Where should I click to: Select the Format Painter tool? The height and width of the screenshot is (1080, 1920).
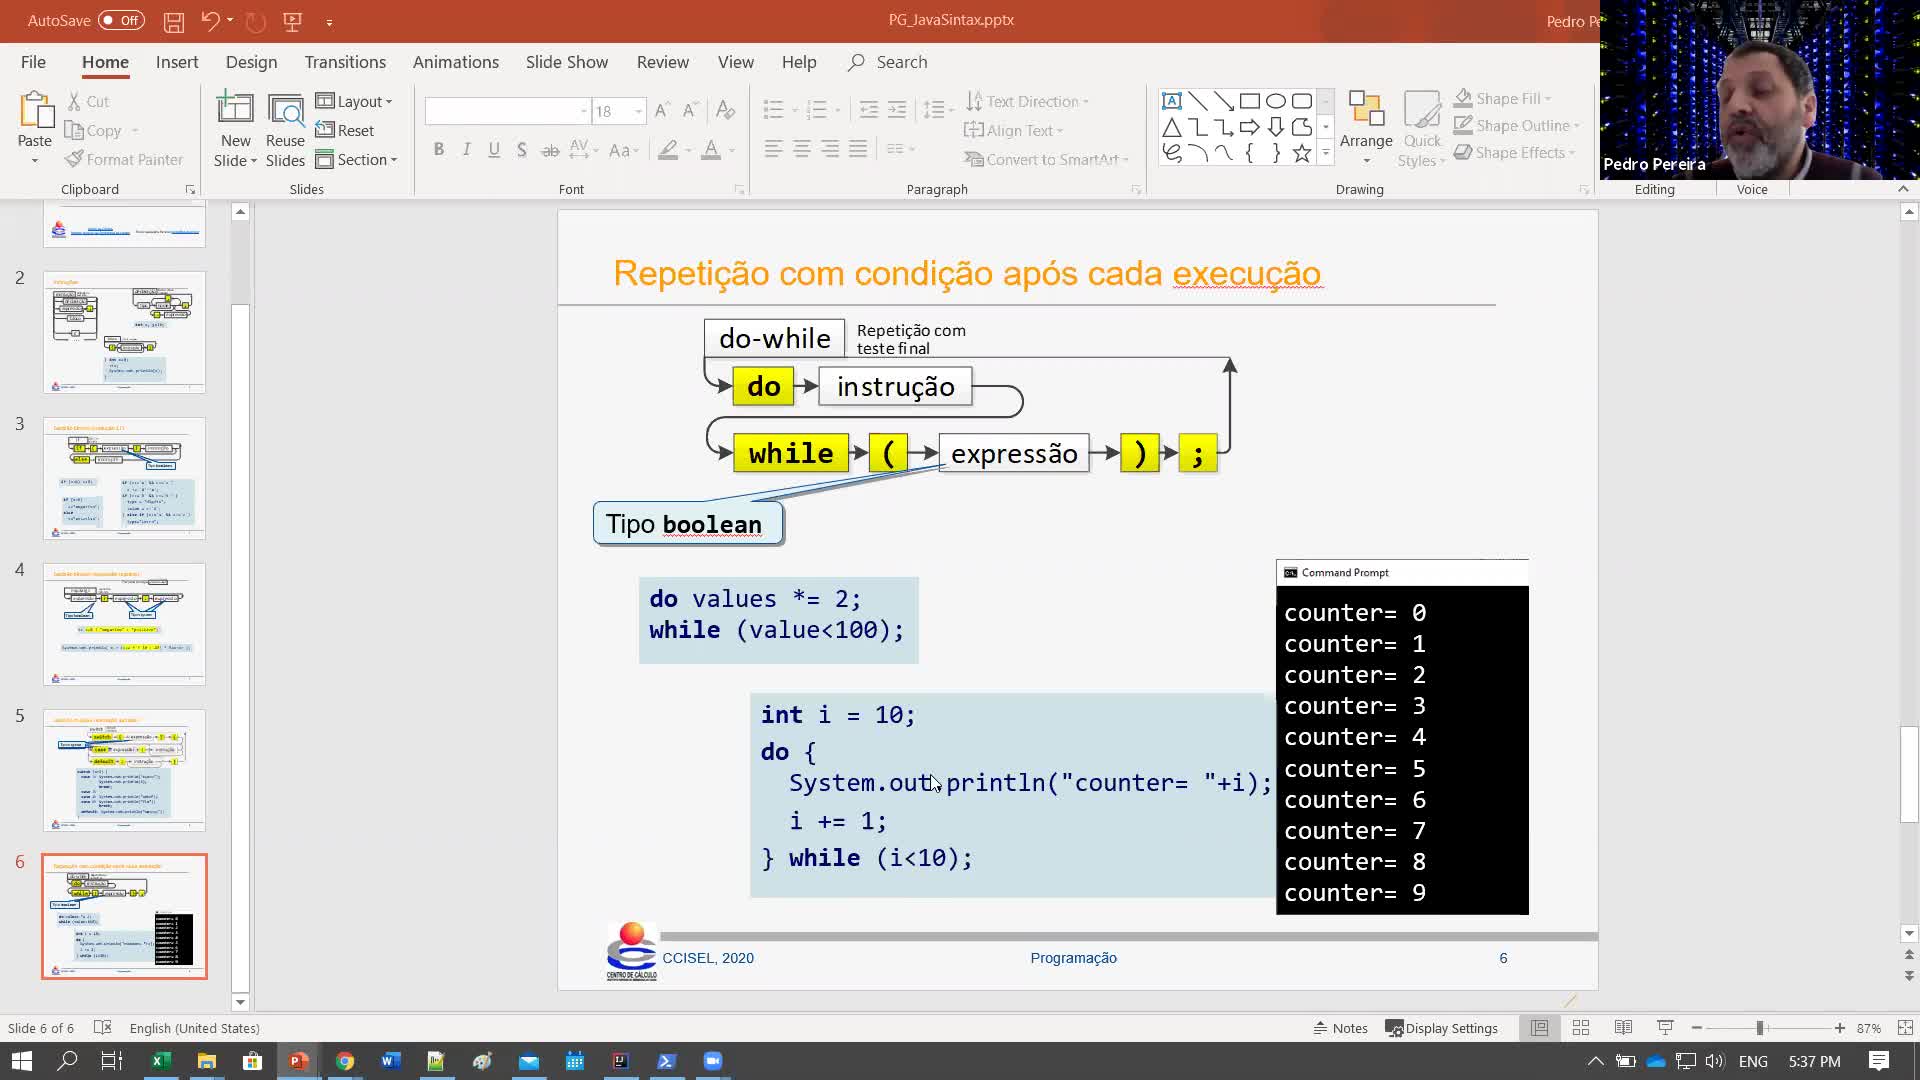pyautogui.click(x=124, y=159)
